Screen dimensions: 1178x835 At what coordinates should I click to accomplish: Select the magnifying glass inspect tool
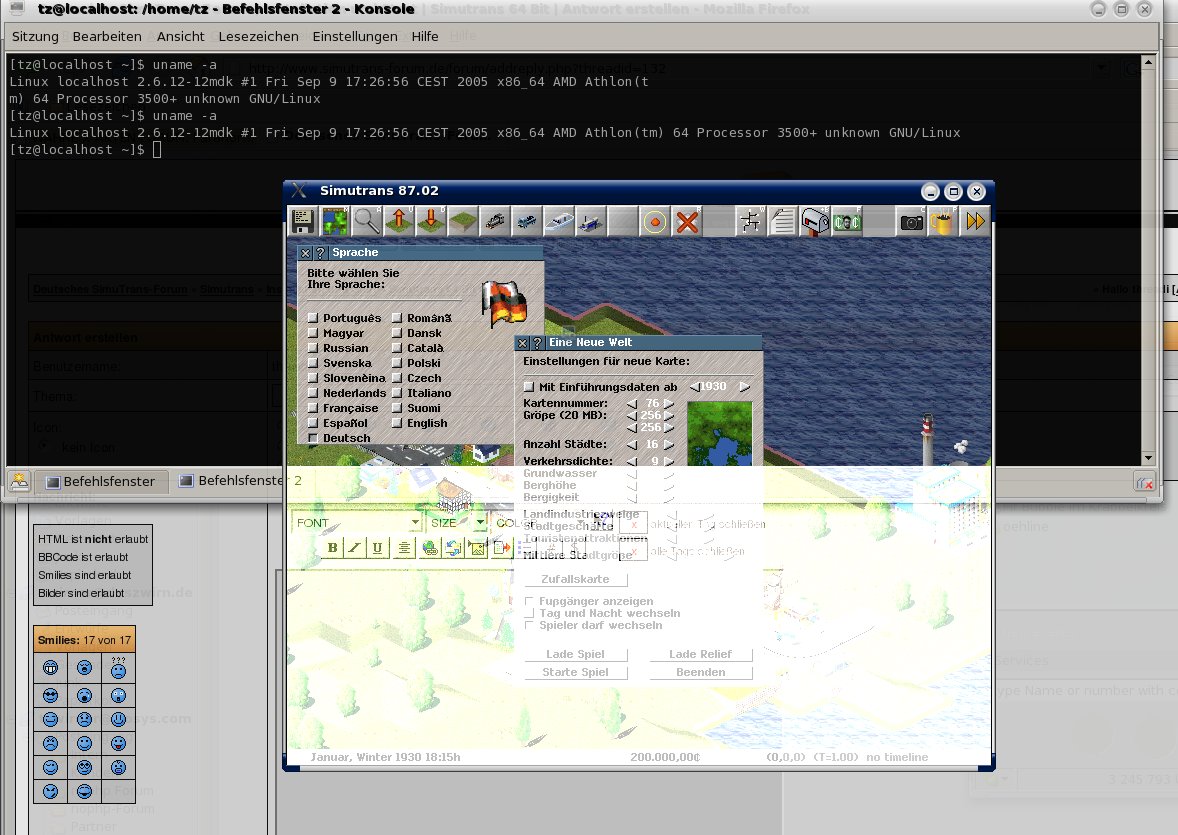click(367, 222)
